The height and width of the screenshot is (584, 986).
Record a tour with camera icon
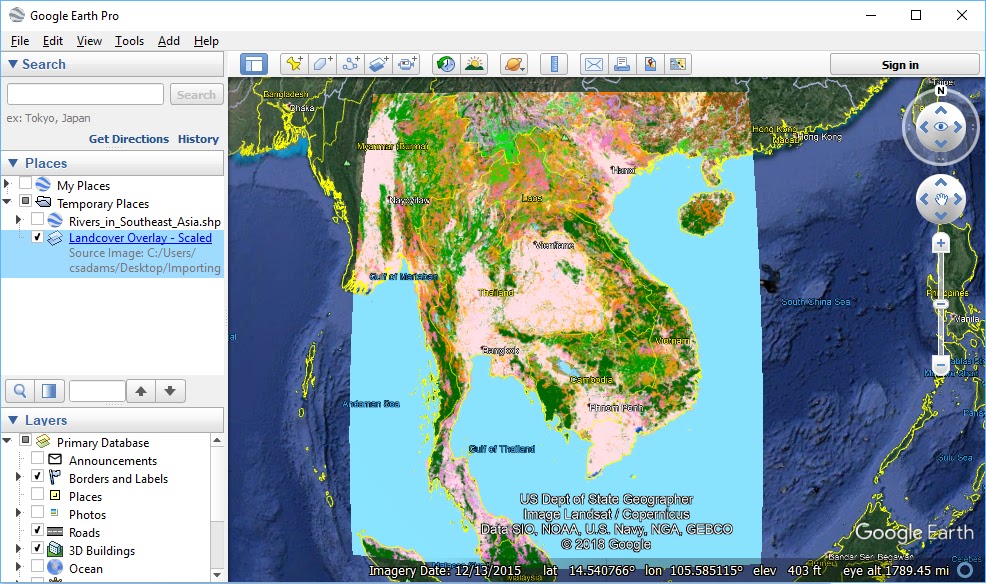click(407, 64)
